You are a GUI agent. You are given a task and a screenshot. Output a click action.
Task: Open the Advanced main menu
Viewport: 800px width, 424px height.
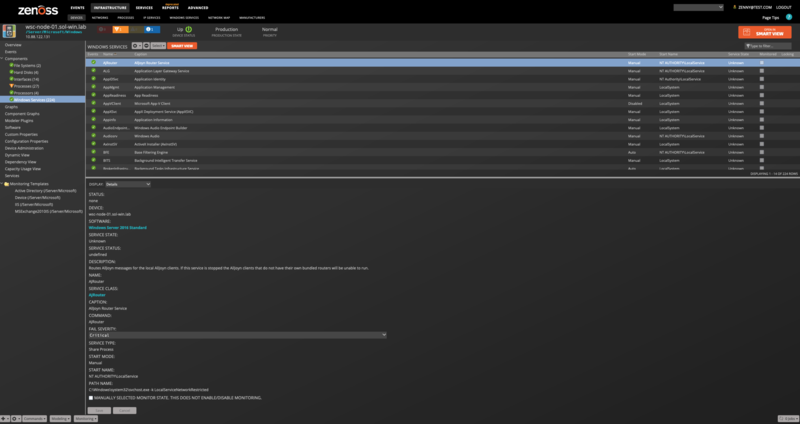(x=198, y=8)
